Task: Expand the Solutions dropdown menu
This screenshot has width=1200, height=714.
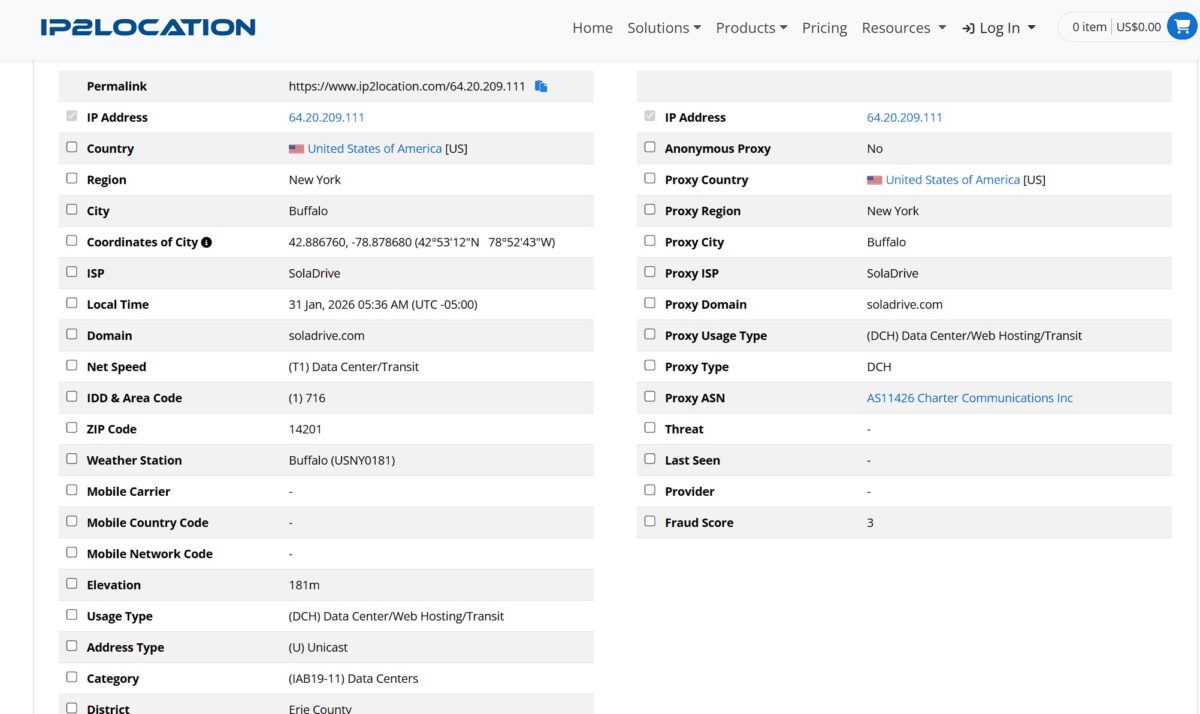Action: click(664, 28)
